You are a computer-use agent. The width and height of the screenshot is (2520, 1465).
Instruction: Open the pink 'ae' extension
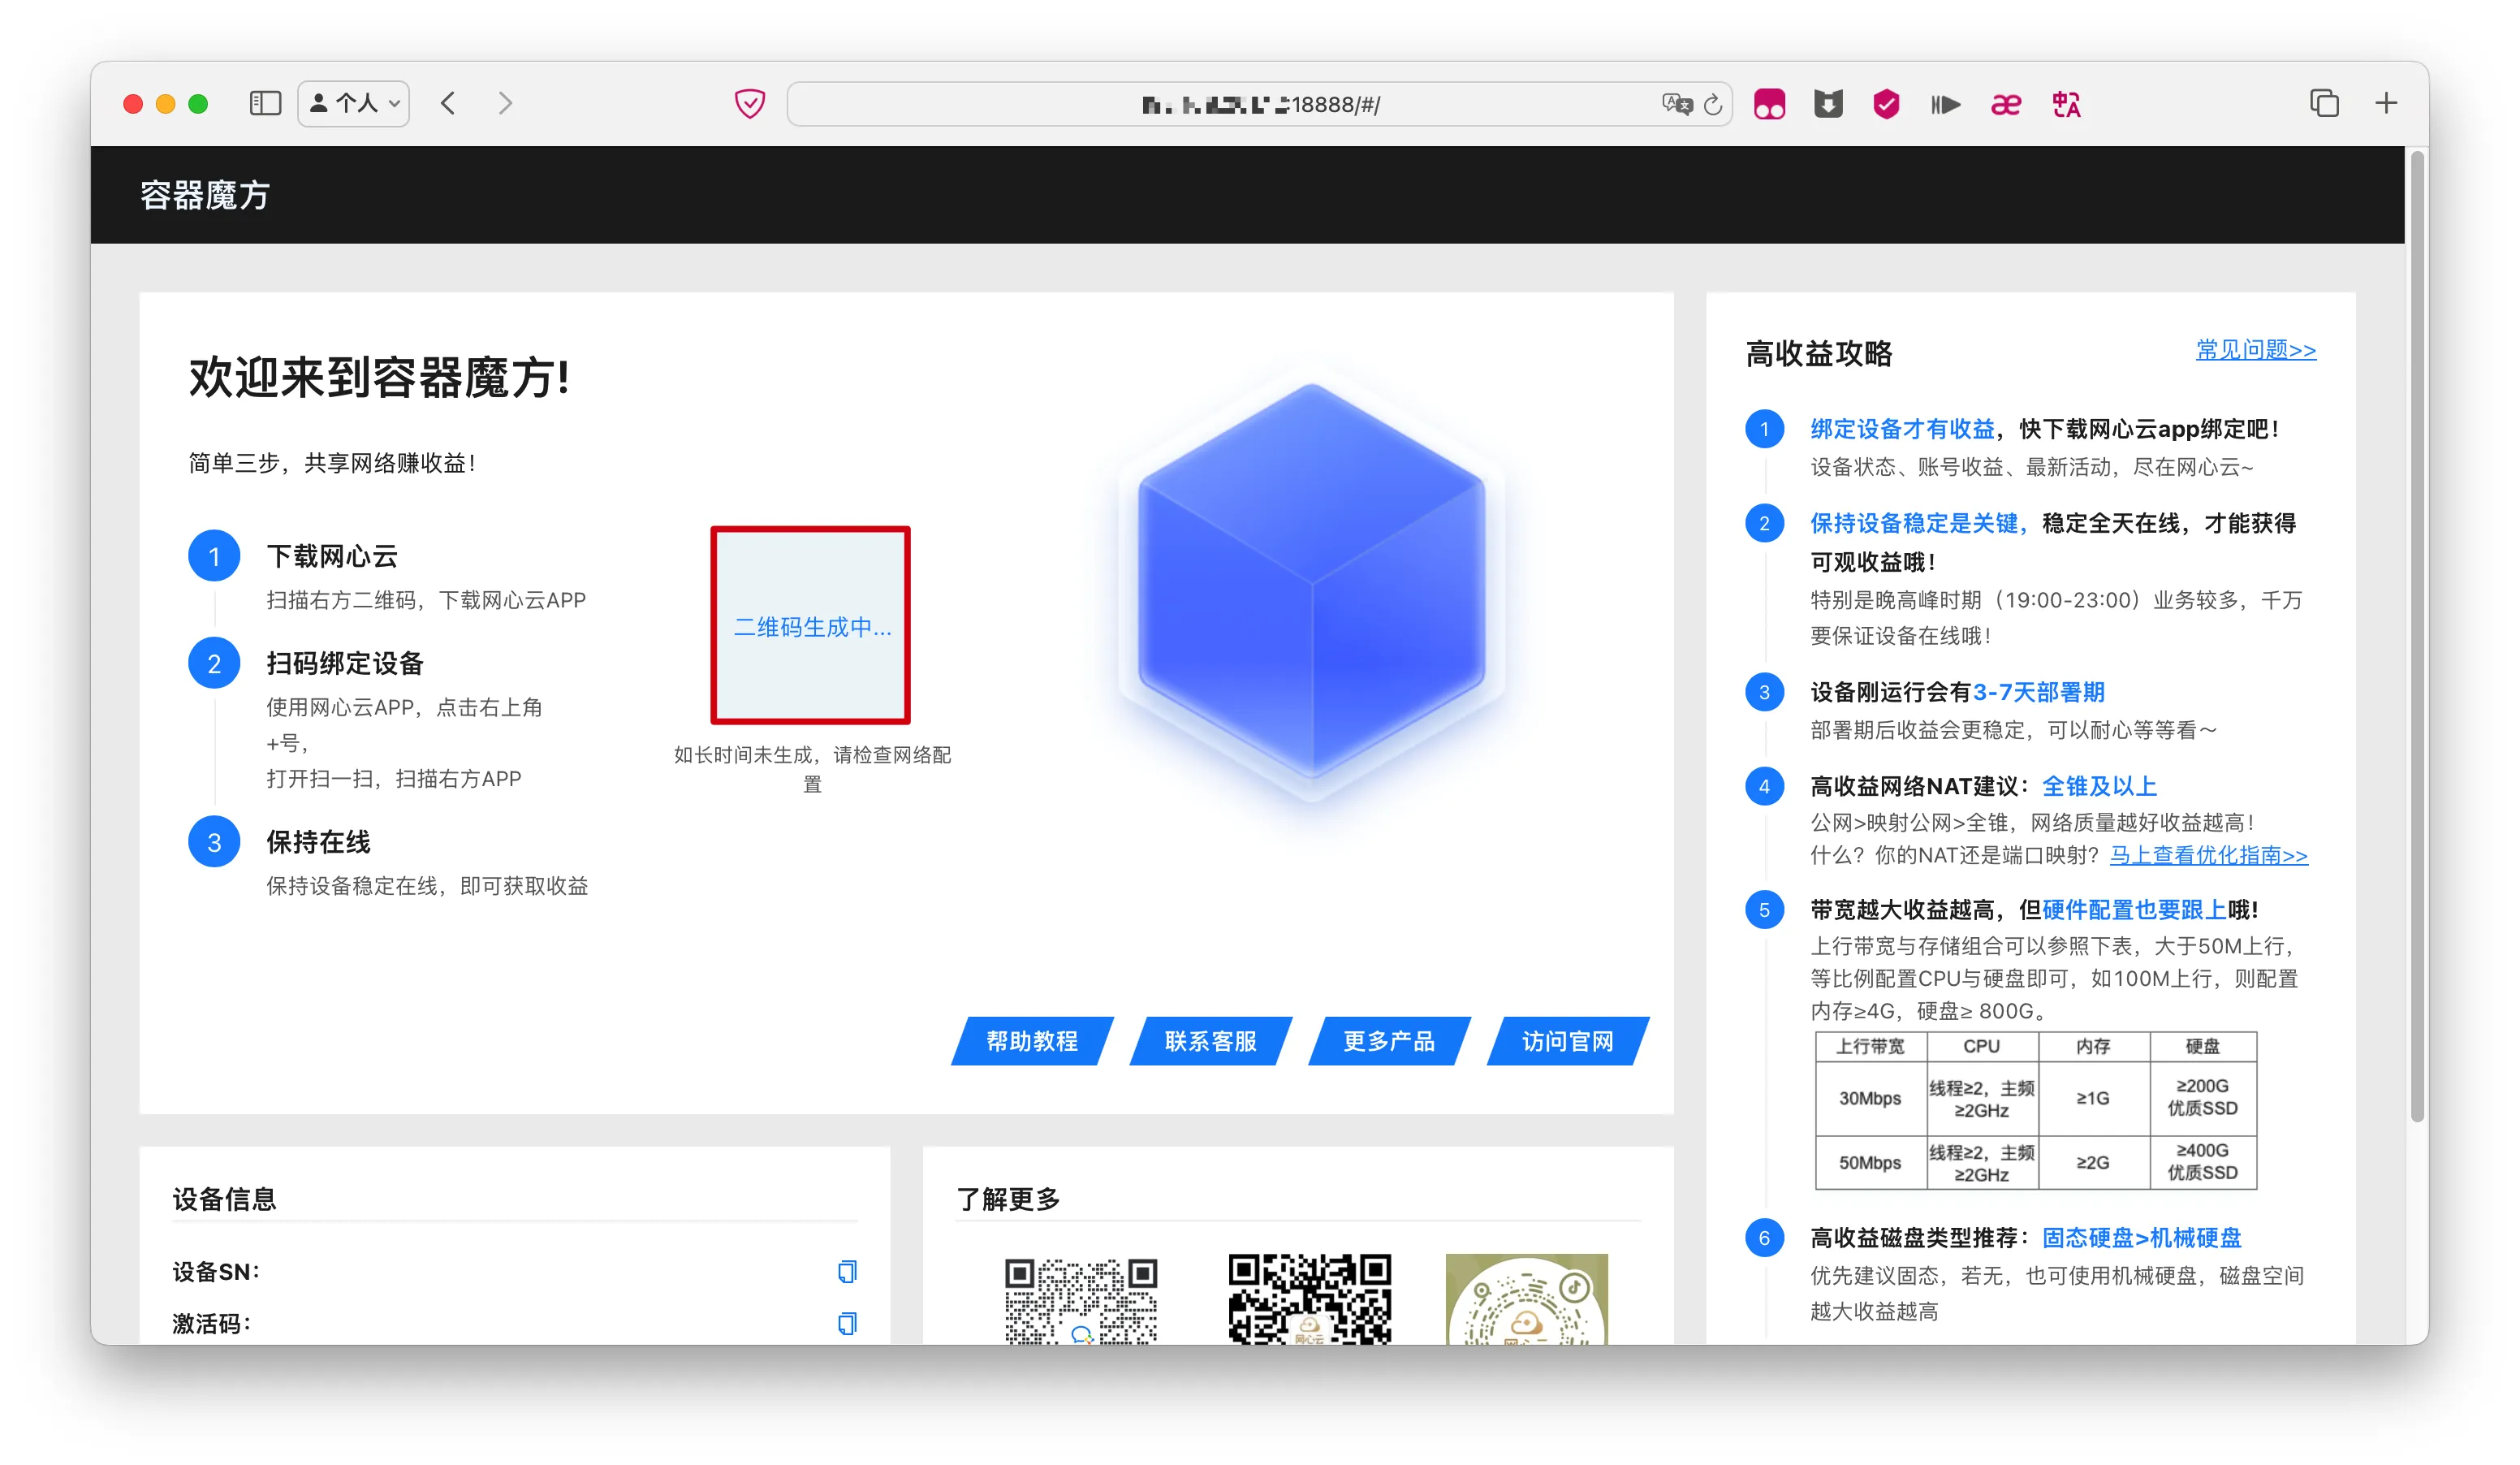point(2006,104)
